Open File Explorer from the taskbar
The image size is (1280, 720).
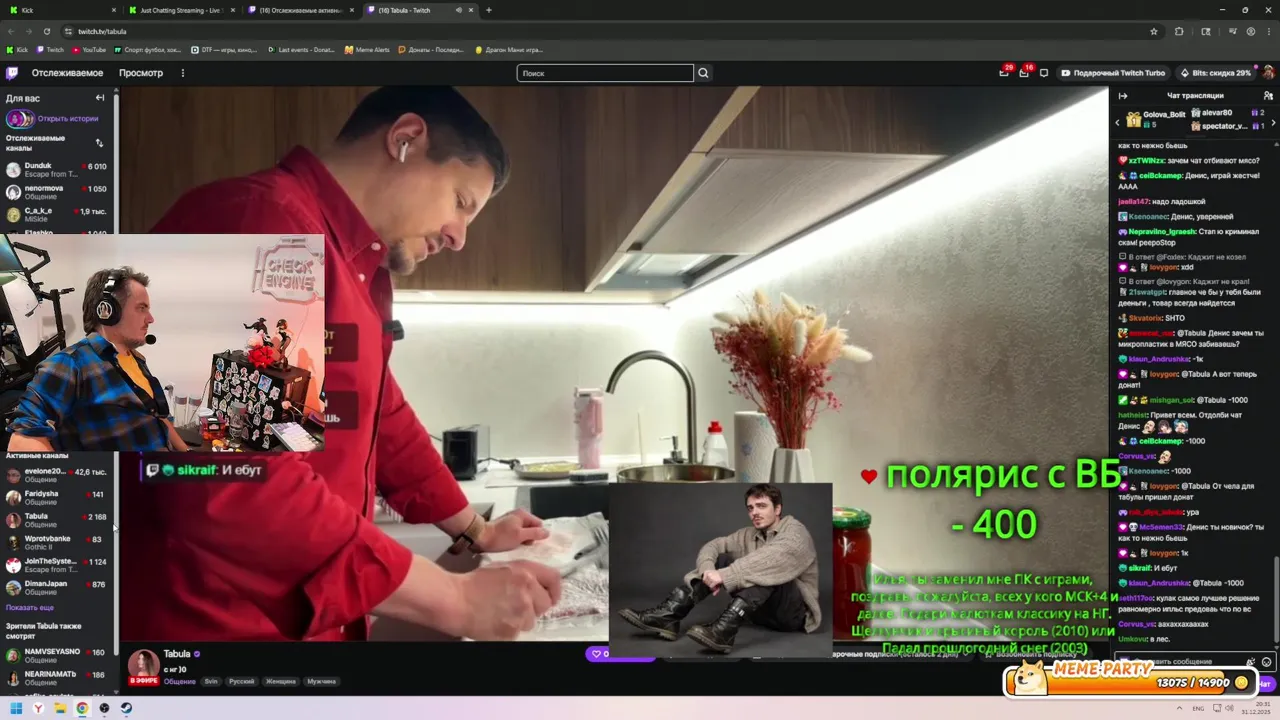point(60,708)
